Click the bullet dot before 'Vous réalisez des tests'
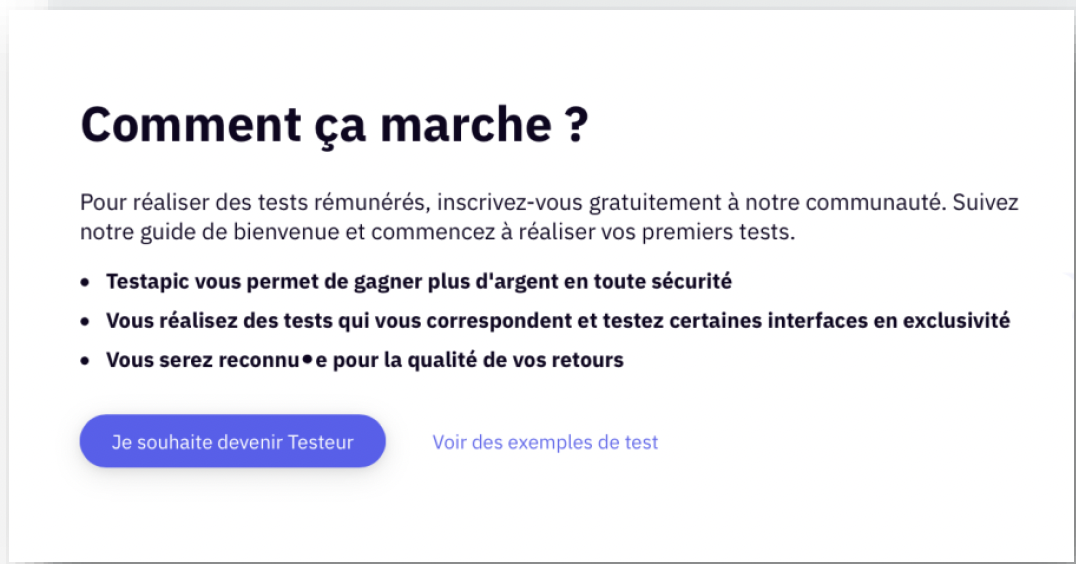 pos(85,322)
